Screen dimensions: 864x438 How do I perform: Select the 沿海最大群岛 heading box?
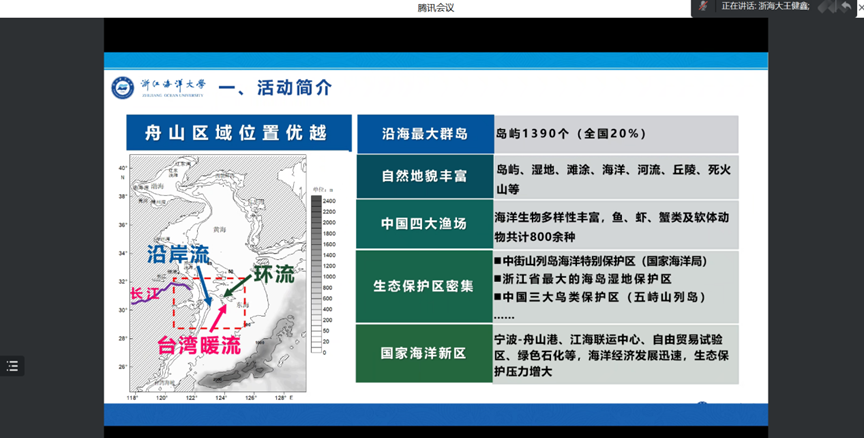coord(422,134)
